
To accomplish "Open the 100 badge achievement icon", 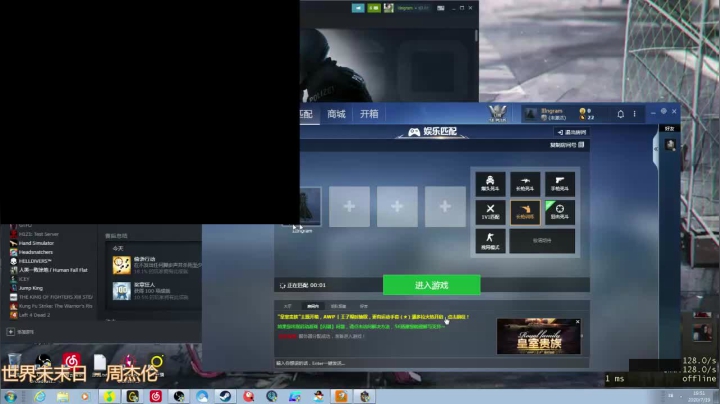I will (x=122, y=291).
